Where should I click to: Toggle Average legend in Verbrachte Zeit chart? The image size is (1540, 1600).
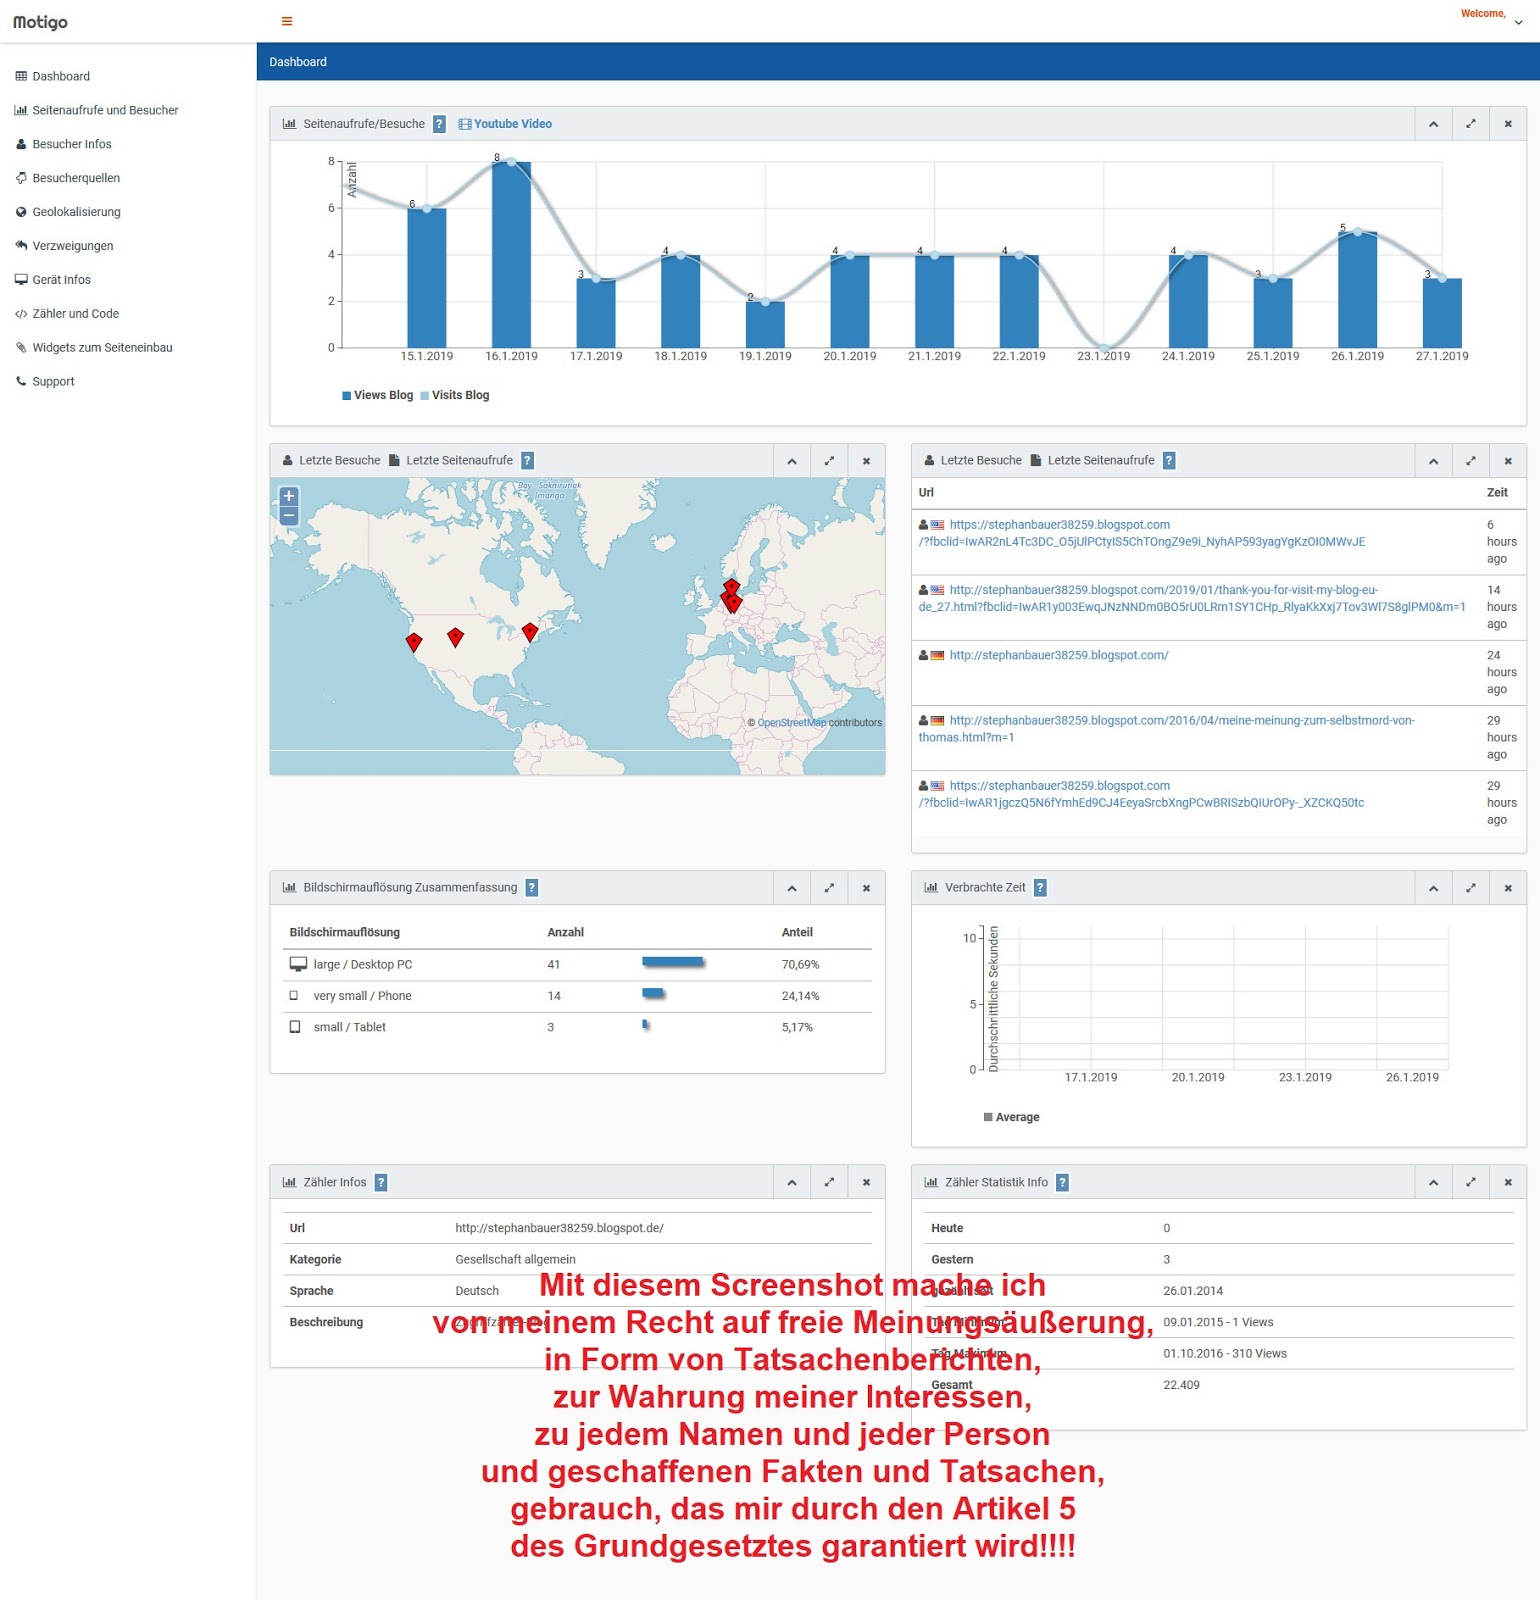1012,1117
